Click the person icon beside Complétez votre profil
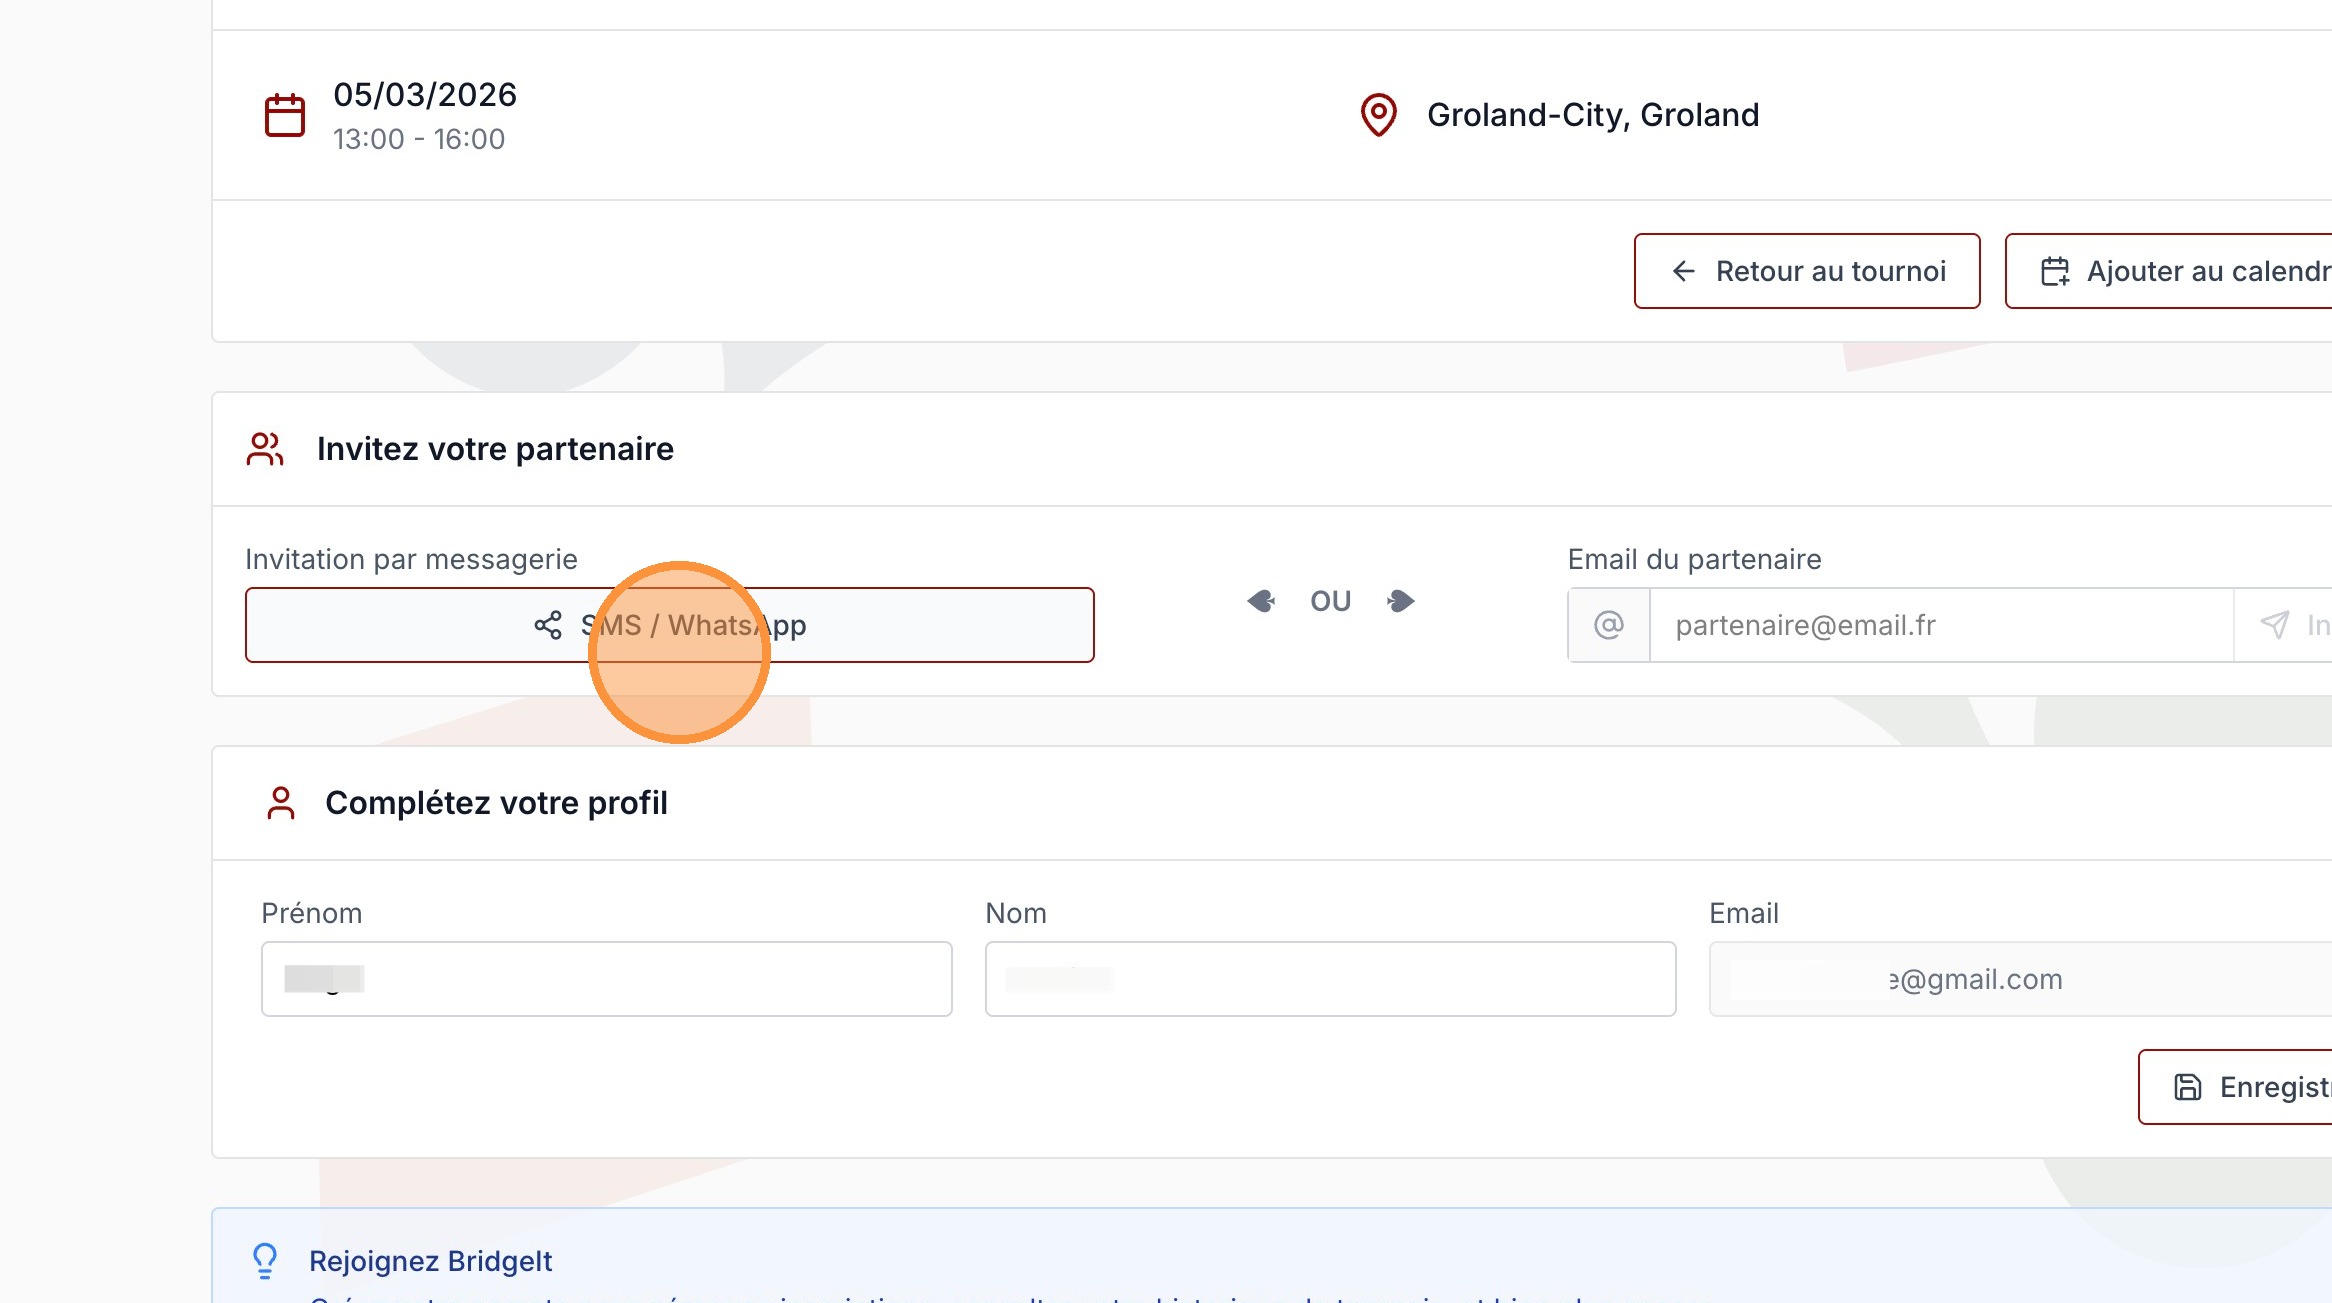This screenshot has width=2332, height=1303. pos(281,803)
